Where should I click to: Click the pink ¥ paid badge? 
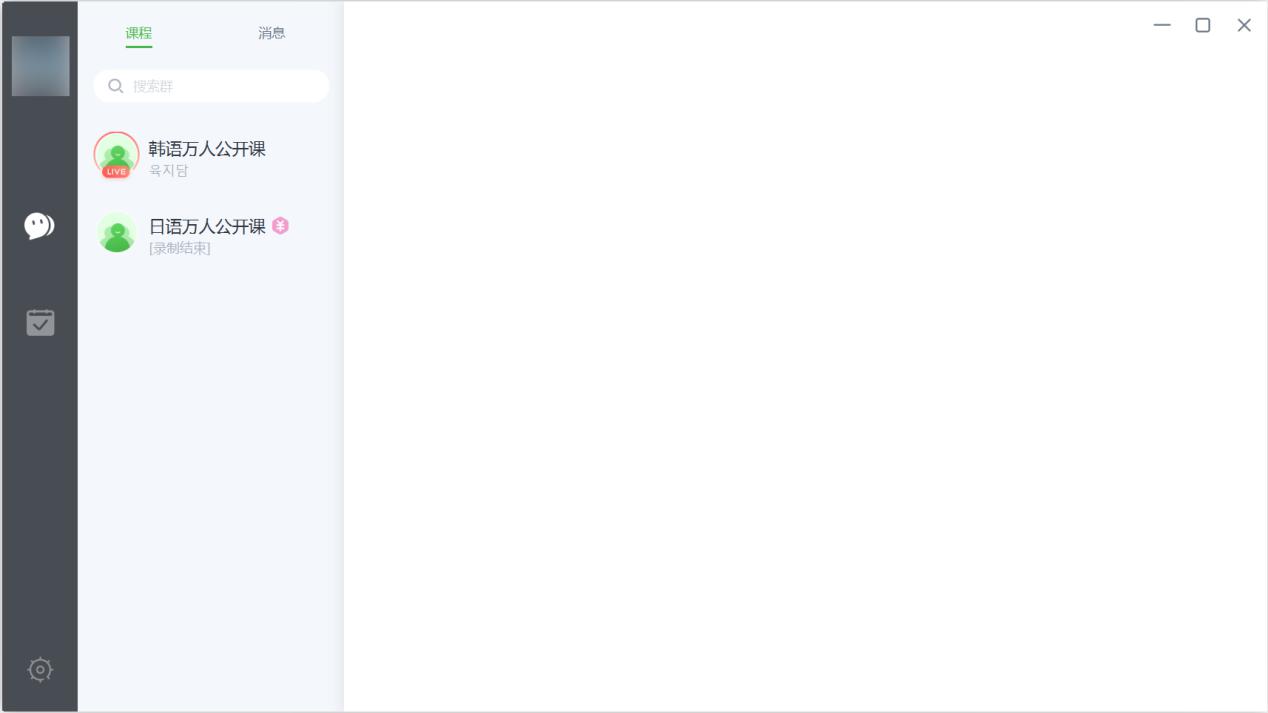click(281, 226)
